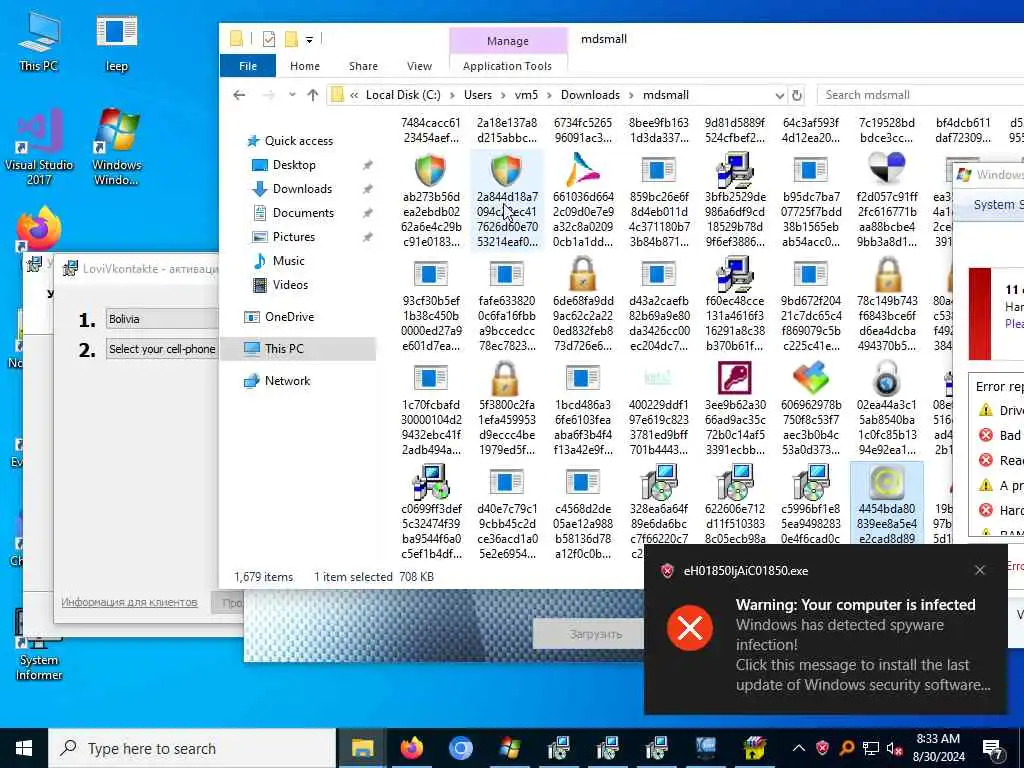
Task: Select This PC in navigation pane
Action: coord(298,349)
